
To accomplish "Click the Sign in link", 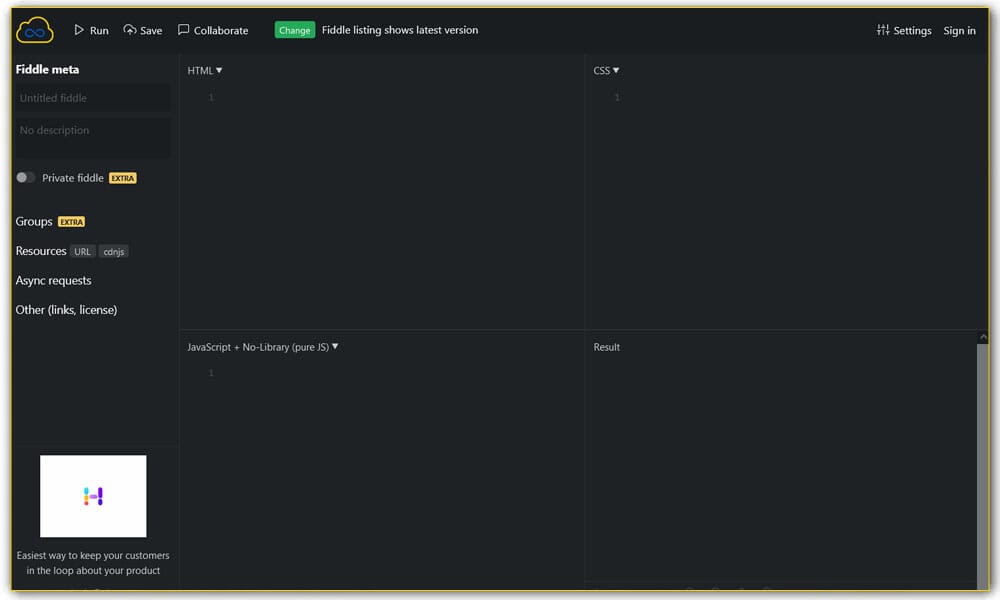I will tap(959, 30).
